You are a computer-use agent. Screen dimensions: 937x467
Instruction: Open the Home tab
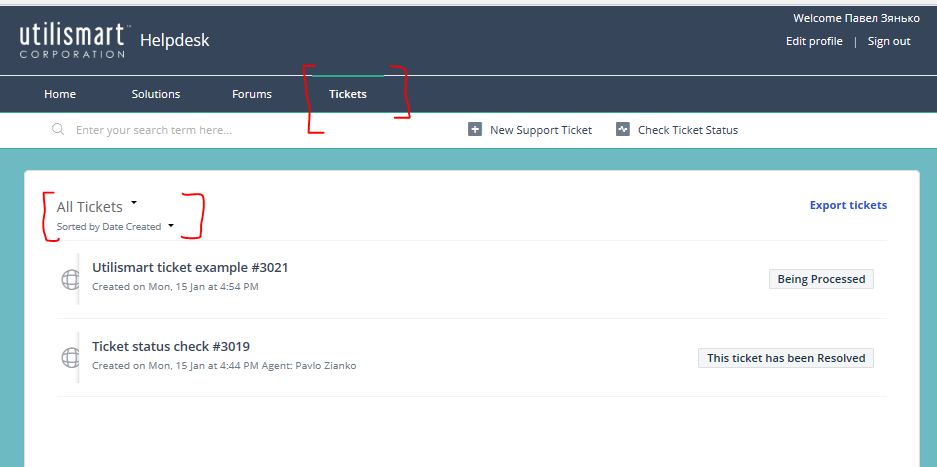pos(60,94)
